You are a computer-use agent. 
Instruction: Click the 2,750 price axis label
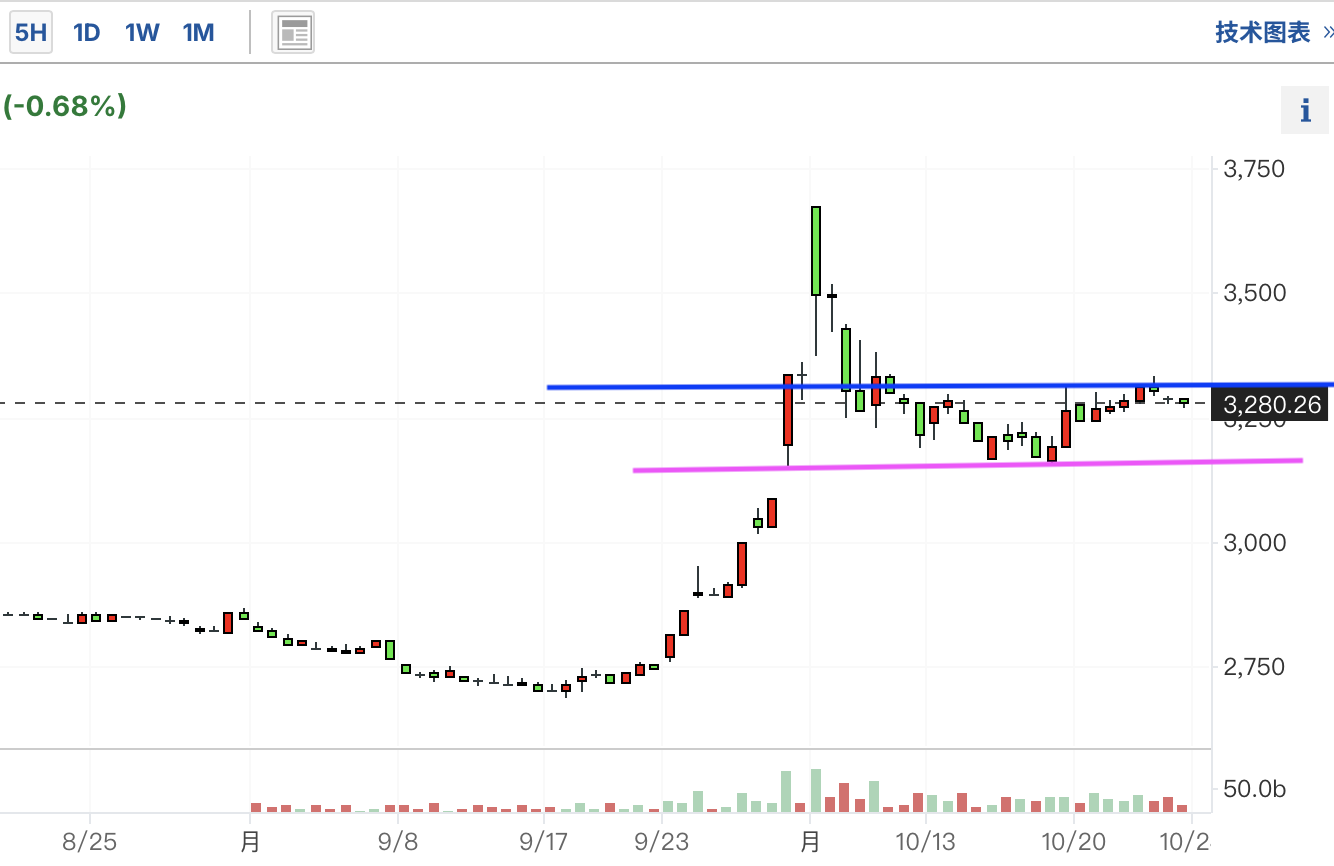(1254, 667)
